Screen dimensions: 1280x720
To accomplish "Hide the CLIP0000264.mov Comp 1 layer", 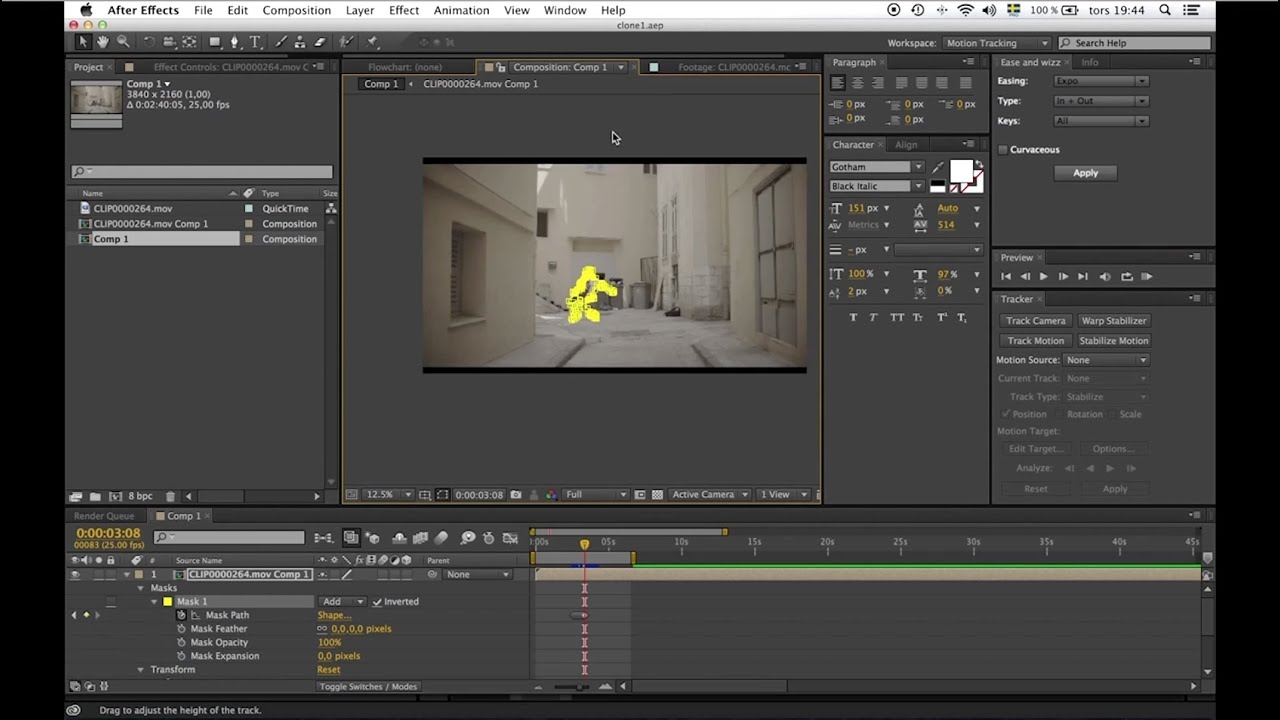I will (75, 575).
